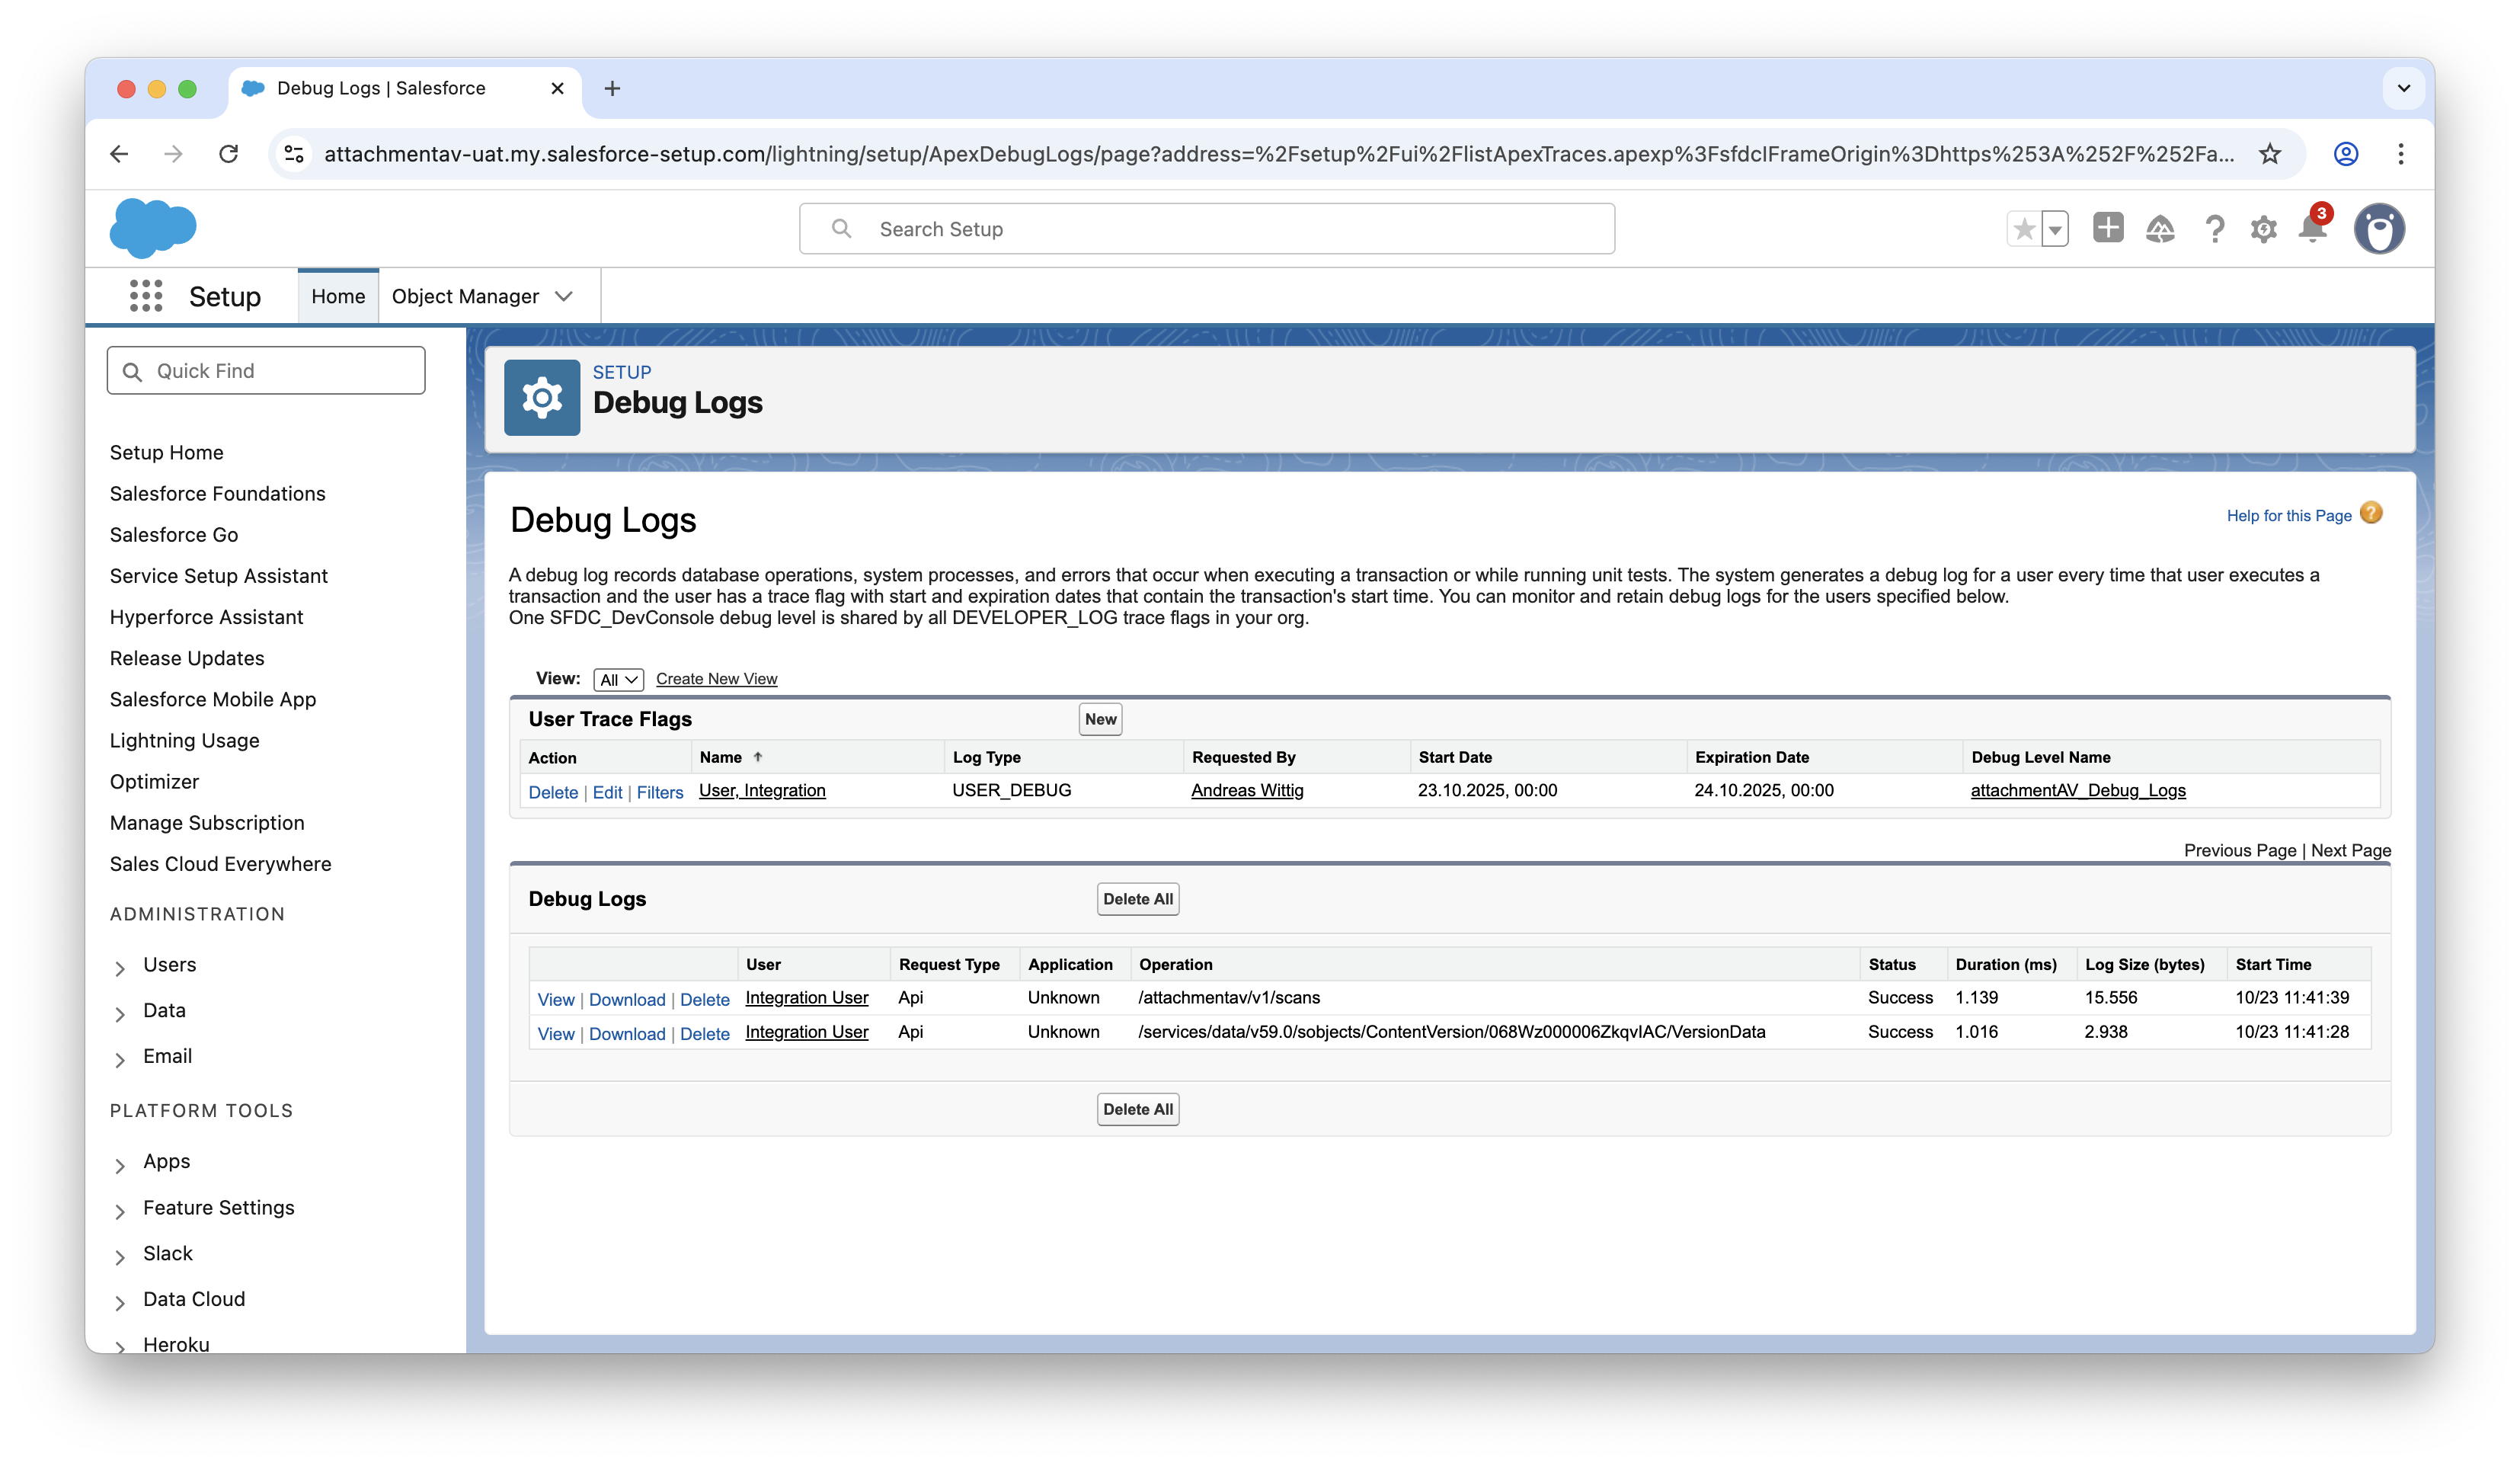Switch to the Home tab
The width and height of the screenshot is (2520, 1466).
coord(338,296)
